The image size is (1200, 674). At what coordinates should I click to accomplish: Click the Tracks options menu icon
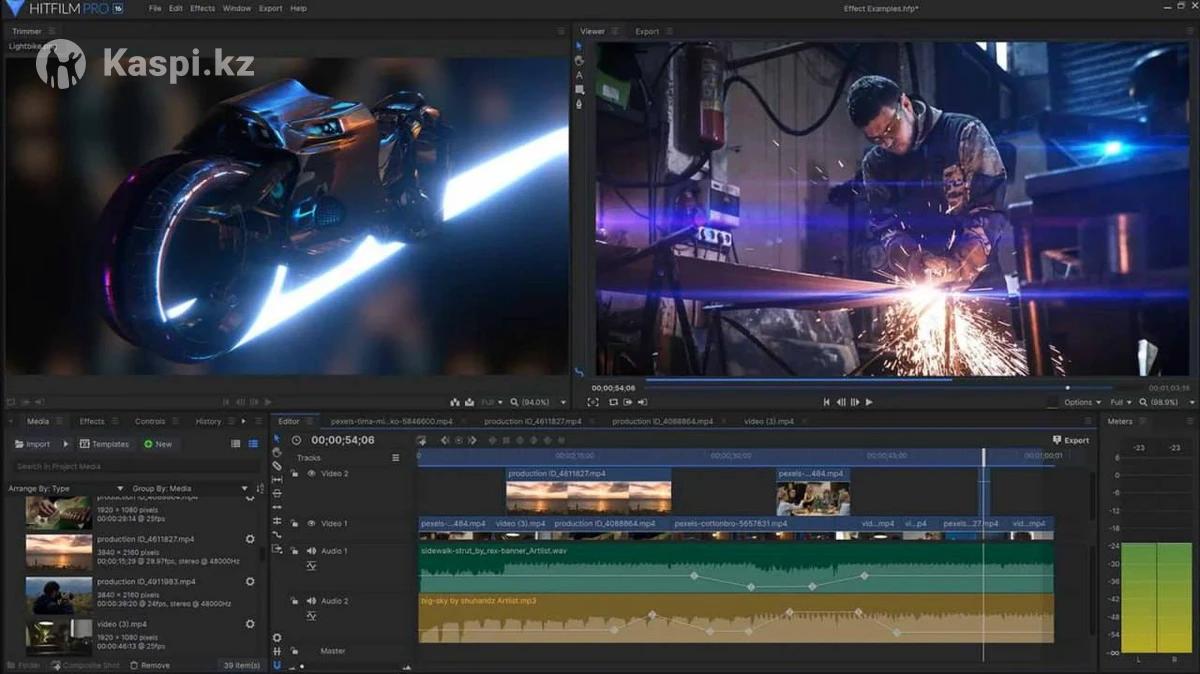click(x=396, y=458)
